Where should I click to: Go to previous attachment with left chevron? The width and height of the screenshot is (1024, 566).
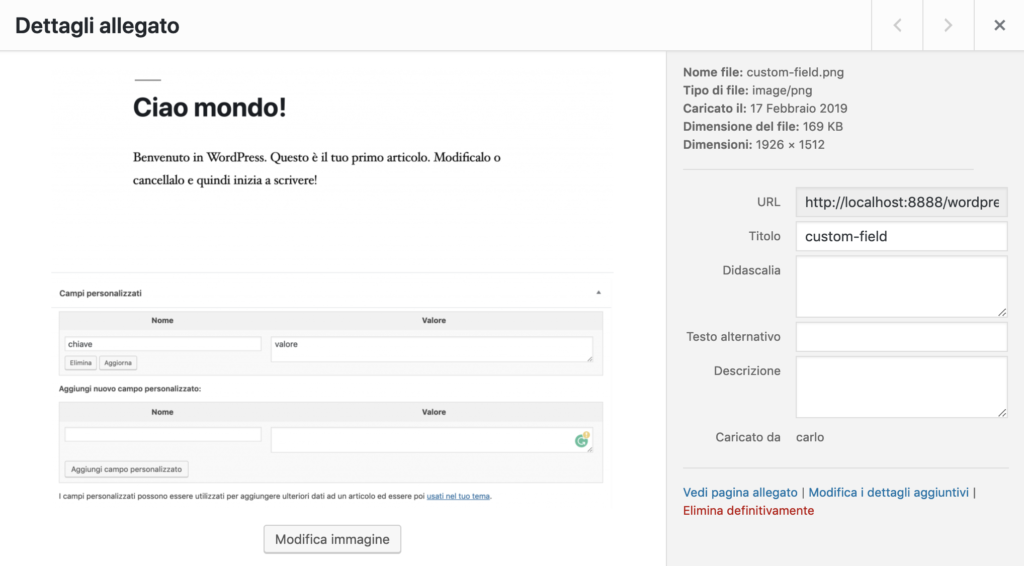(x=897, y=25)
